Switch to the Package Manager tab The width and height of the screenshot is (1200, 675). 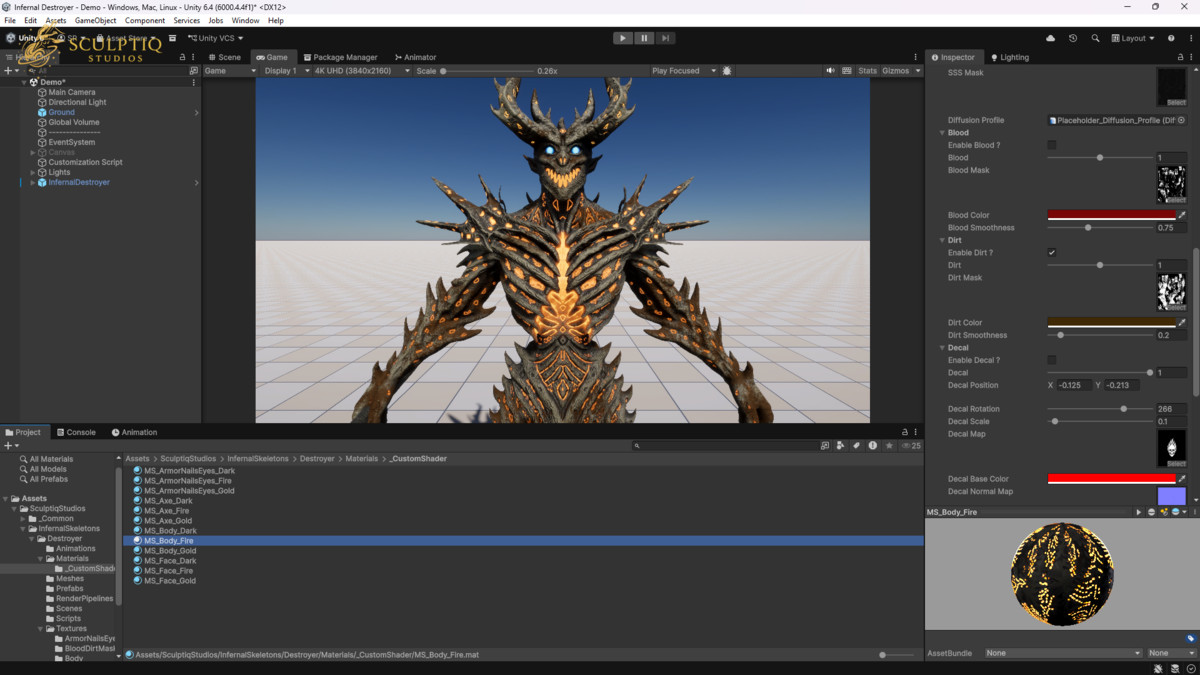(x=340, y=57)
